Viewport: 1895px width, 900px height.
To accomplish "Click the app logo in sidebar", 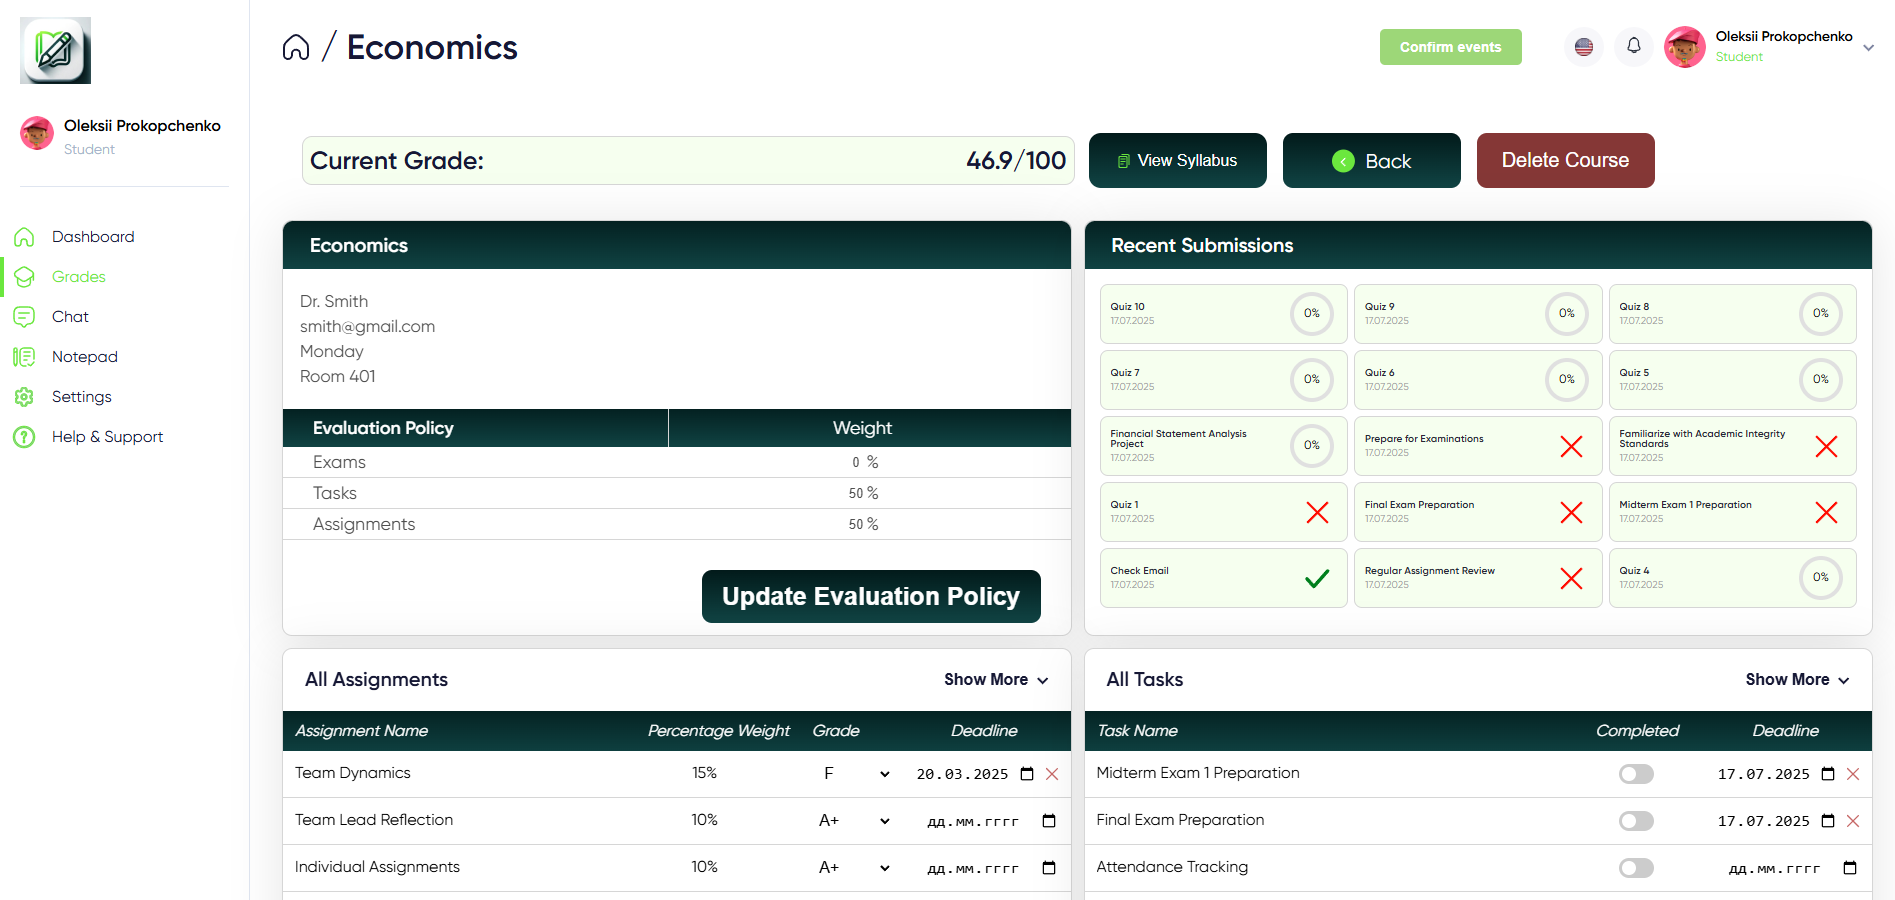I will tap(56, 51).
